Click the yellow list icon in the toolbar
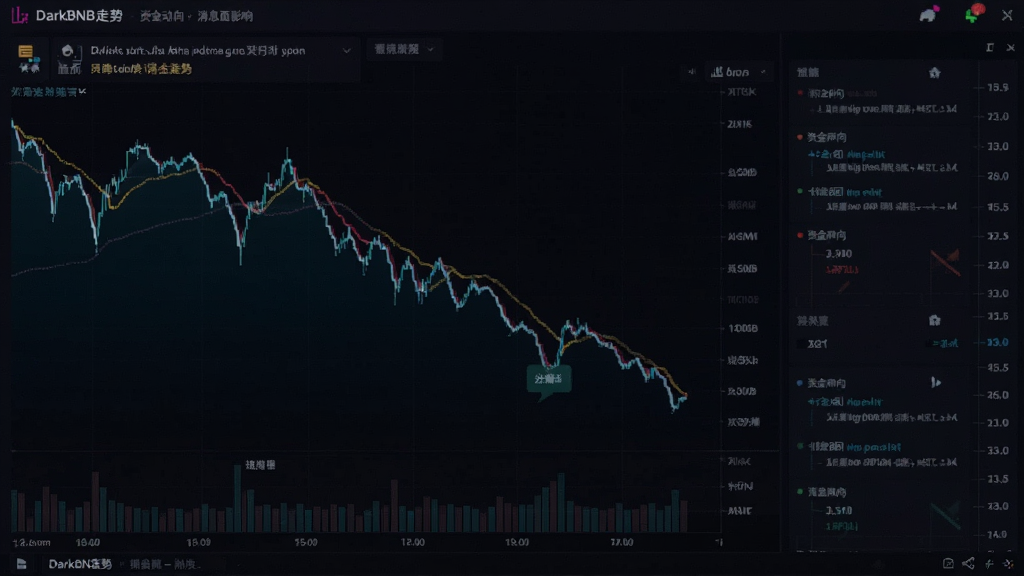 [x=25, y=51]
